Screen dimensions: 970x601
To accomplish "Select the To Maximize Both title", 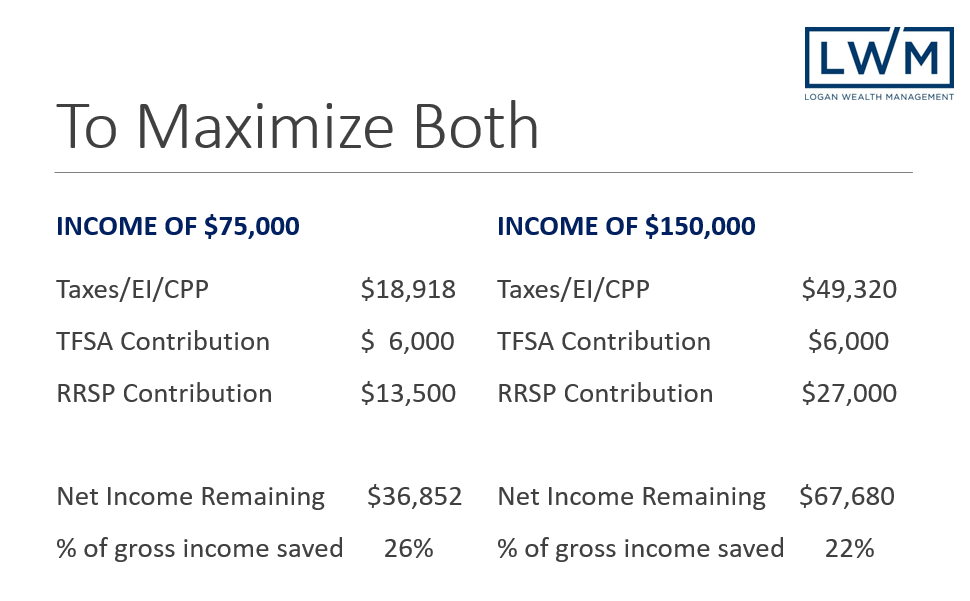I will 298,126.
